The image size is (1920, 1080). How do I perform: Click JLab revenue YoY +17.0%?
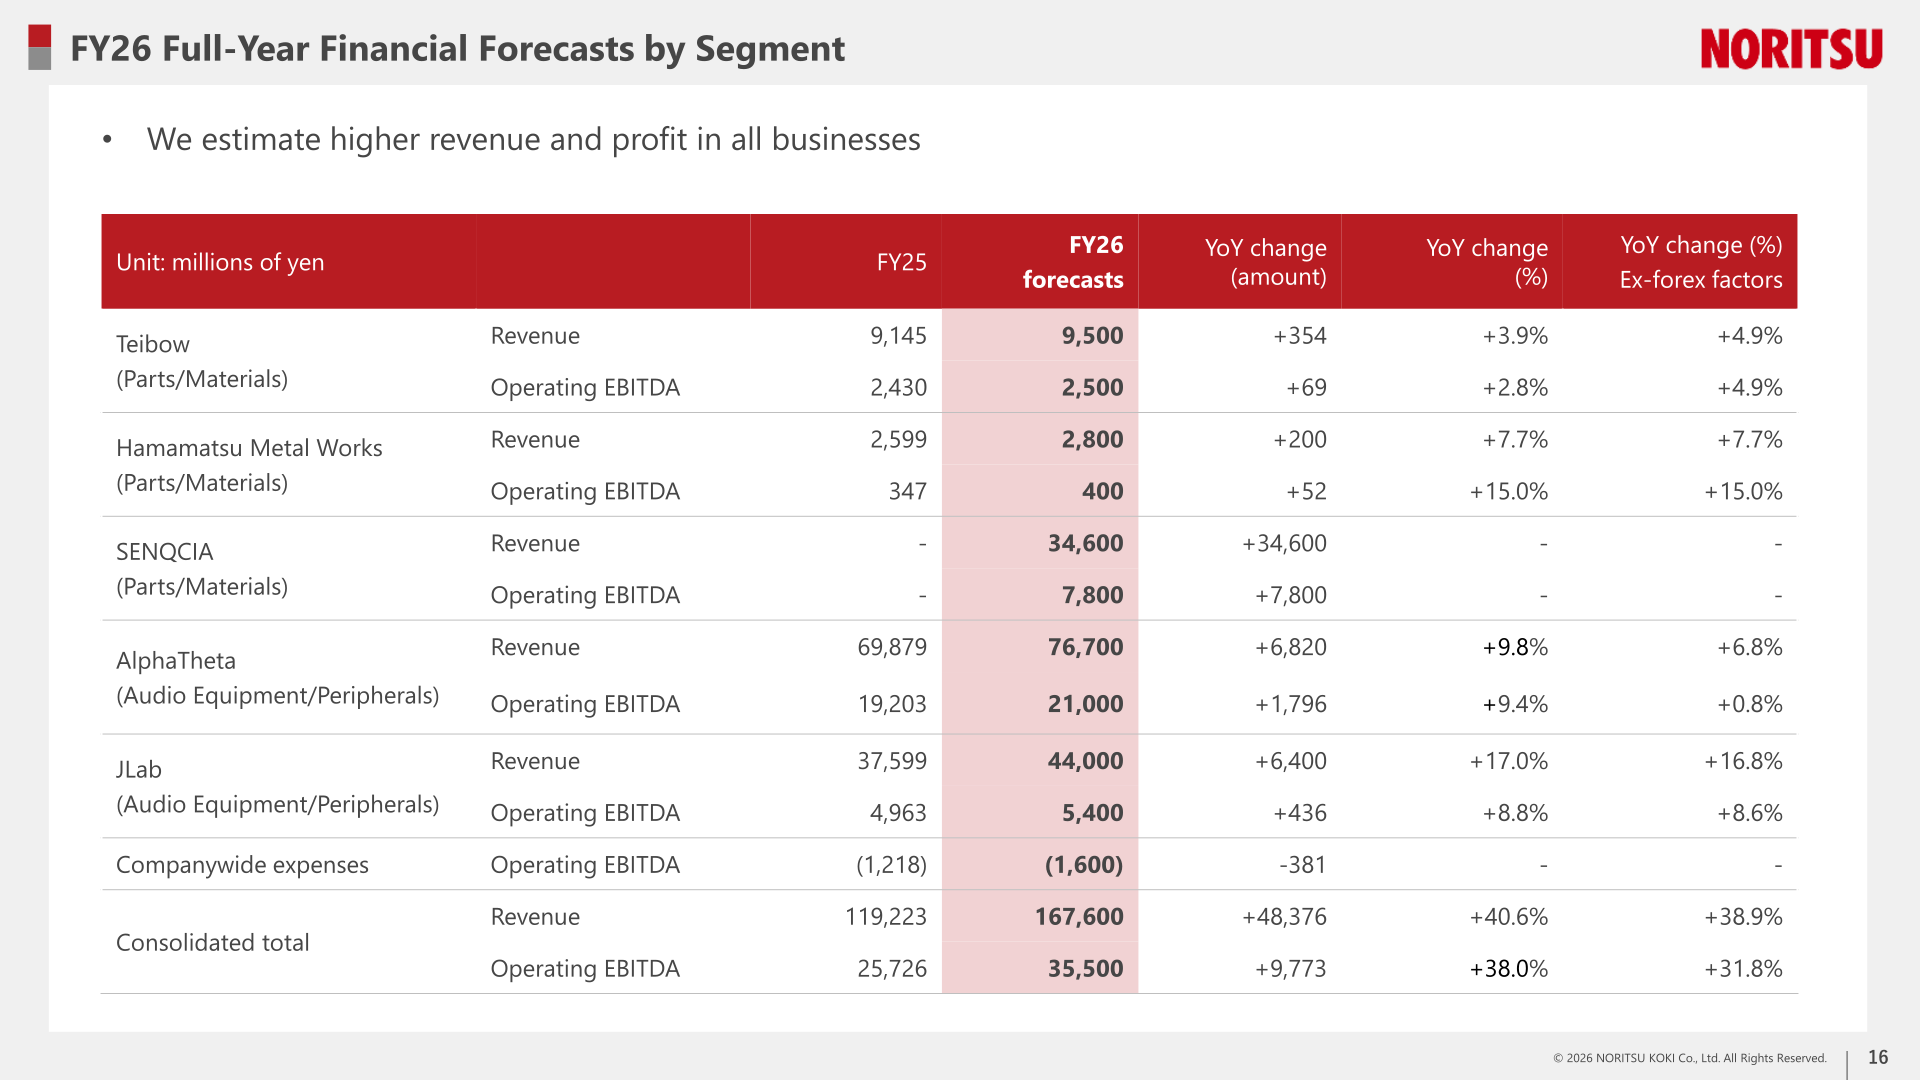[1508, 762]
